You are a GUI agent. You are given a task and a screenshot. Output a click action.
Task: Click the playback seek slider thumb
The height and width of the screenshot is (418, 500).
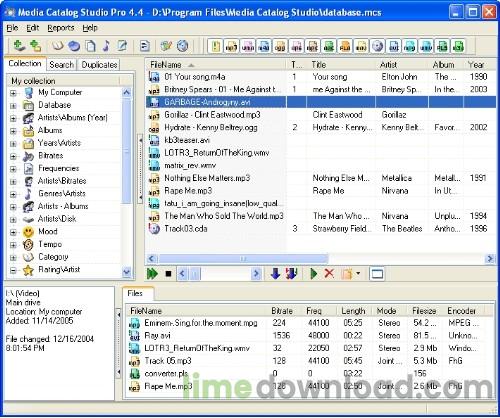click(195, 274)
